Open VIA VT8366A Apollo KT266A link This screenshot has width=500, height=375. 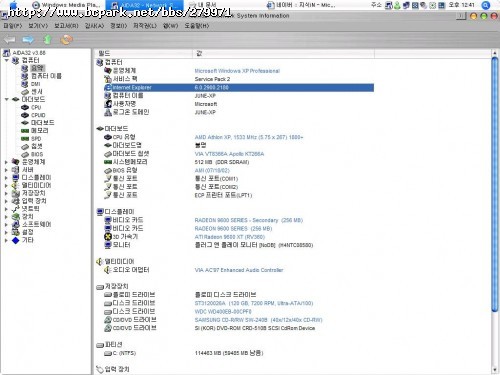[229, 154]
